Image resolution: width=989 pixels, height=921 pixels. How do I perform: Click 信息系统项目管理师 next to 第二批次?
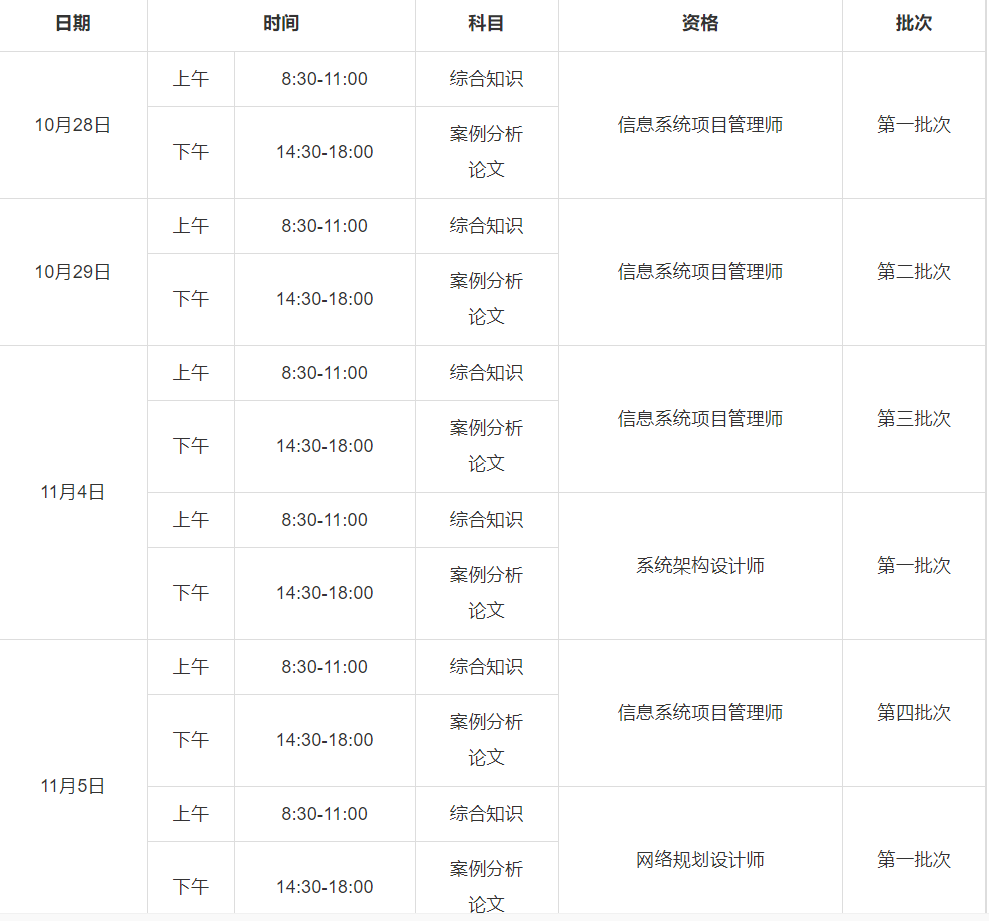point(700,272)
